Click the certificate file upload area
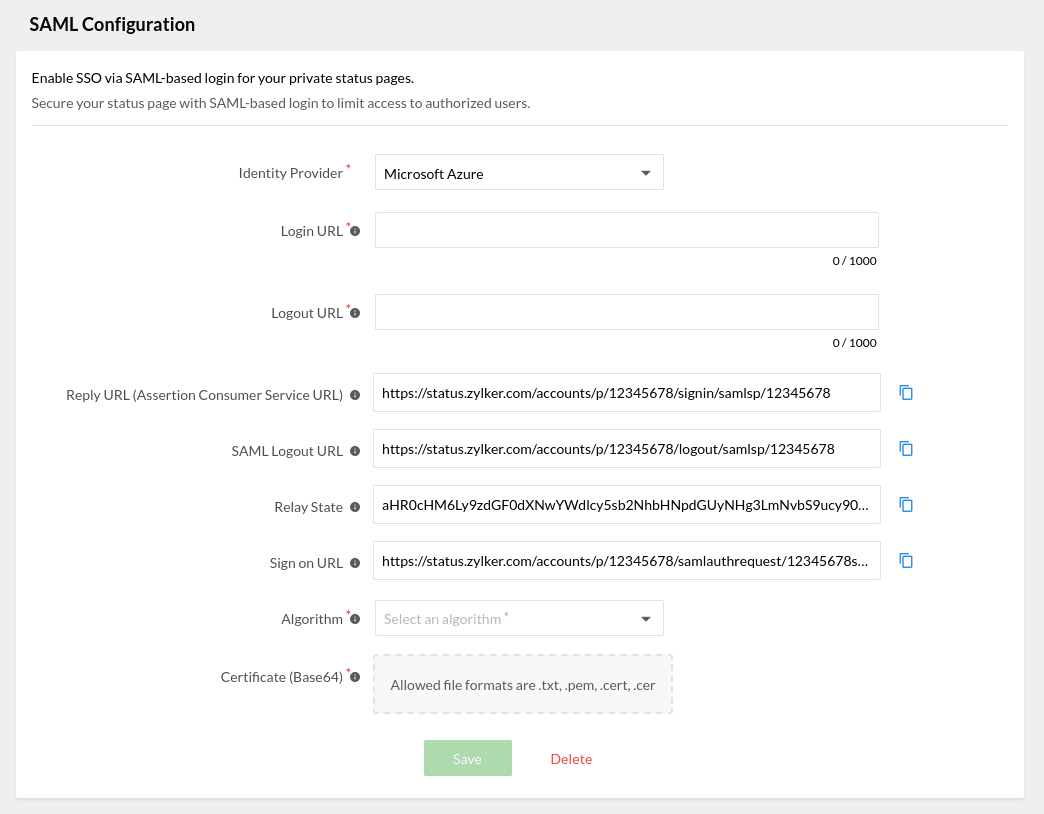The width and height of the screenshot is (1044, 814). 522,684
